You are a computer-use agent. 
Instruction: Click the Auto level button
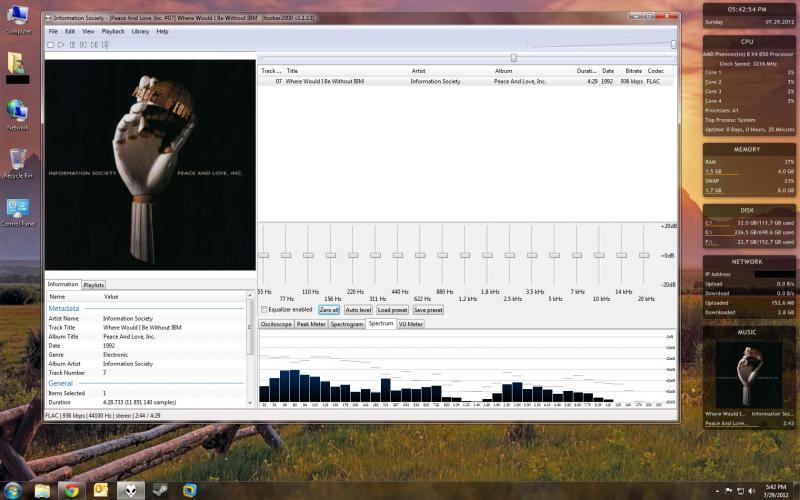coord(358,310)
